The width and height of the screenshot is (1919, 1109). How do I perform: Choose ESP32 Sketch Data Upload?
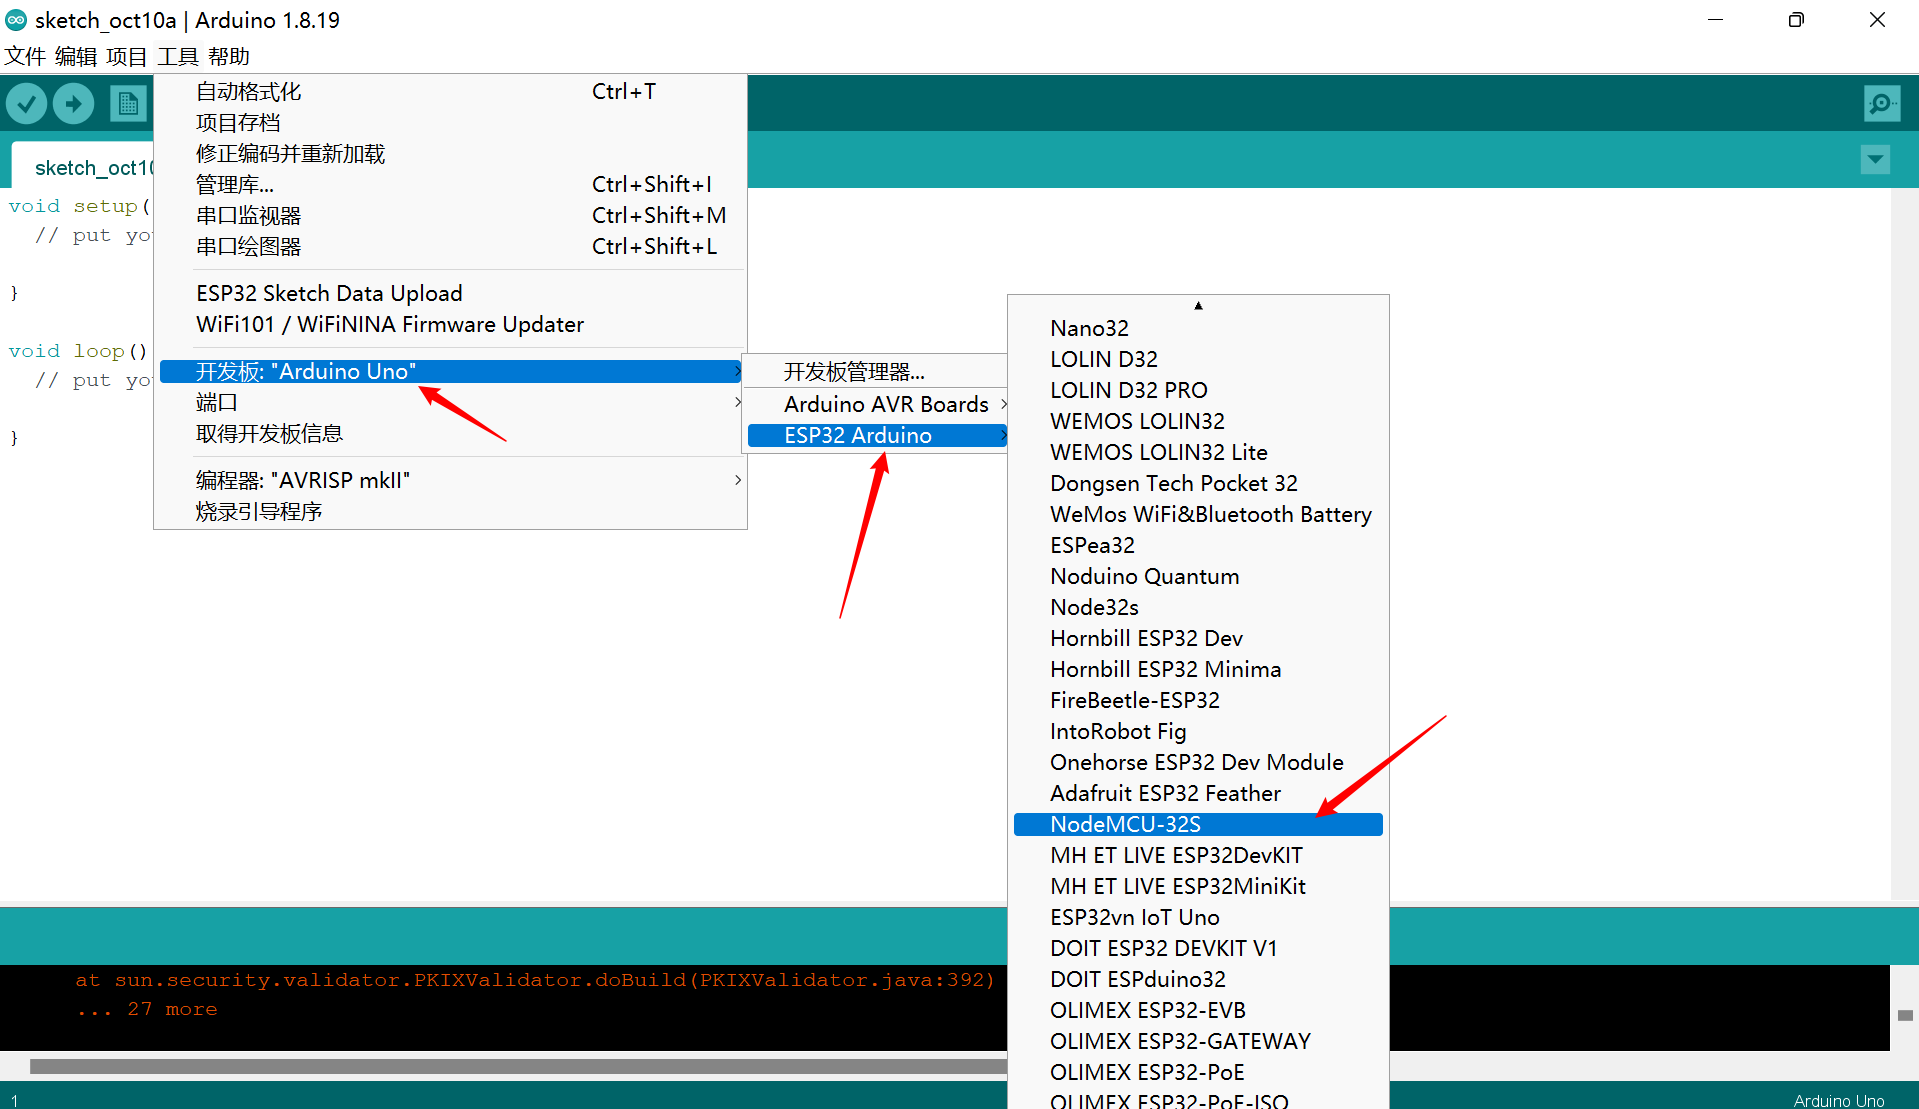(450, 294)
